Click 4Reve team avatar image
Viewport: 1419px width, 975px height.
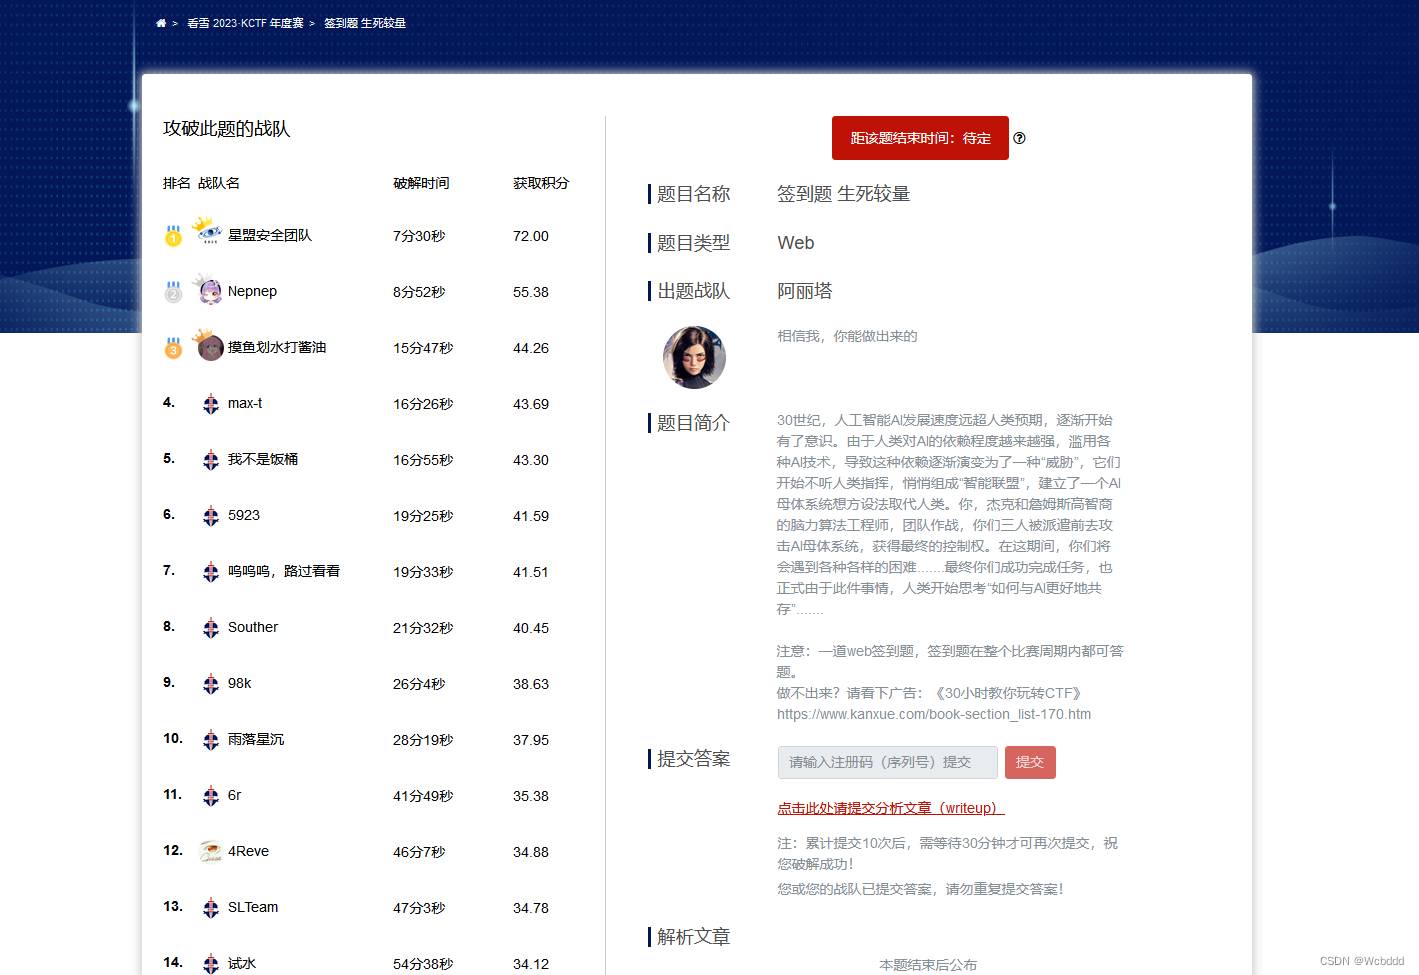[210, 852]
